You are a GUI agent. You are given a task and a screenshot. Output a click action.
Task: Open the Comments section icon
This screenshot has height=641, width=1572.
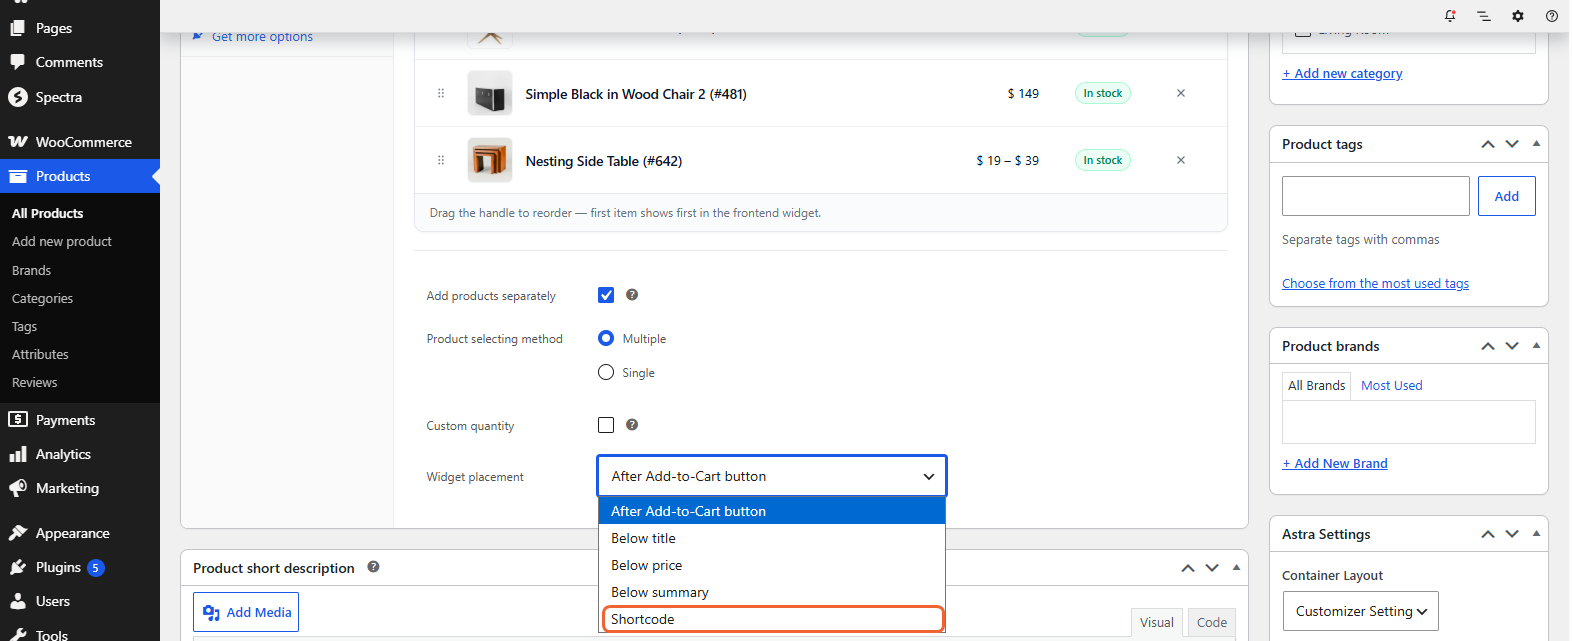18,62
